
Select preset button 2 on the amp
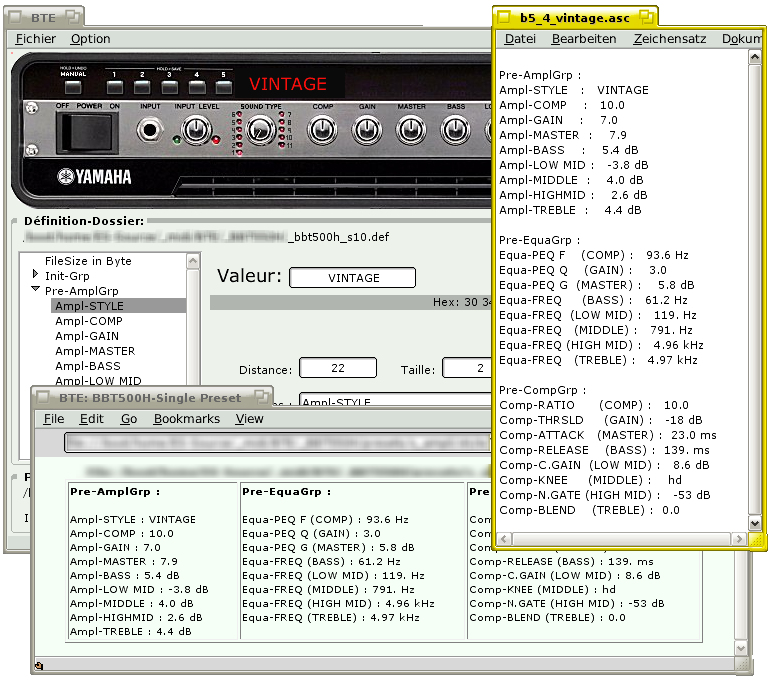pos(142,87)
